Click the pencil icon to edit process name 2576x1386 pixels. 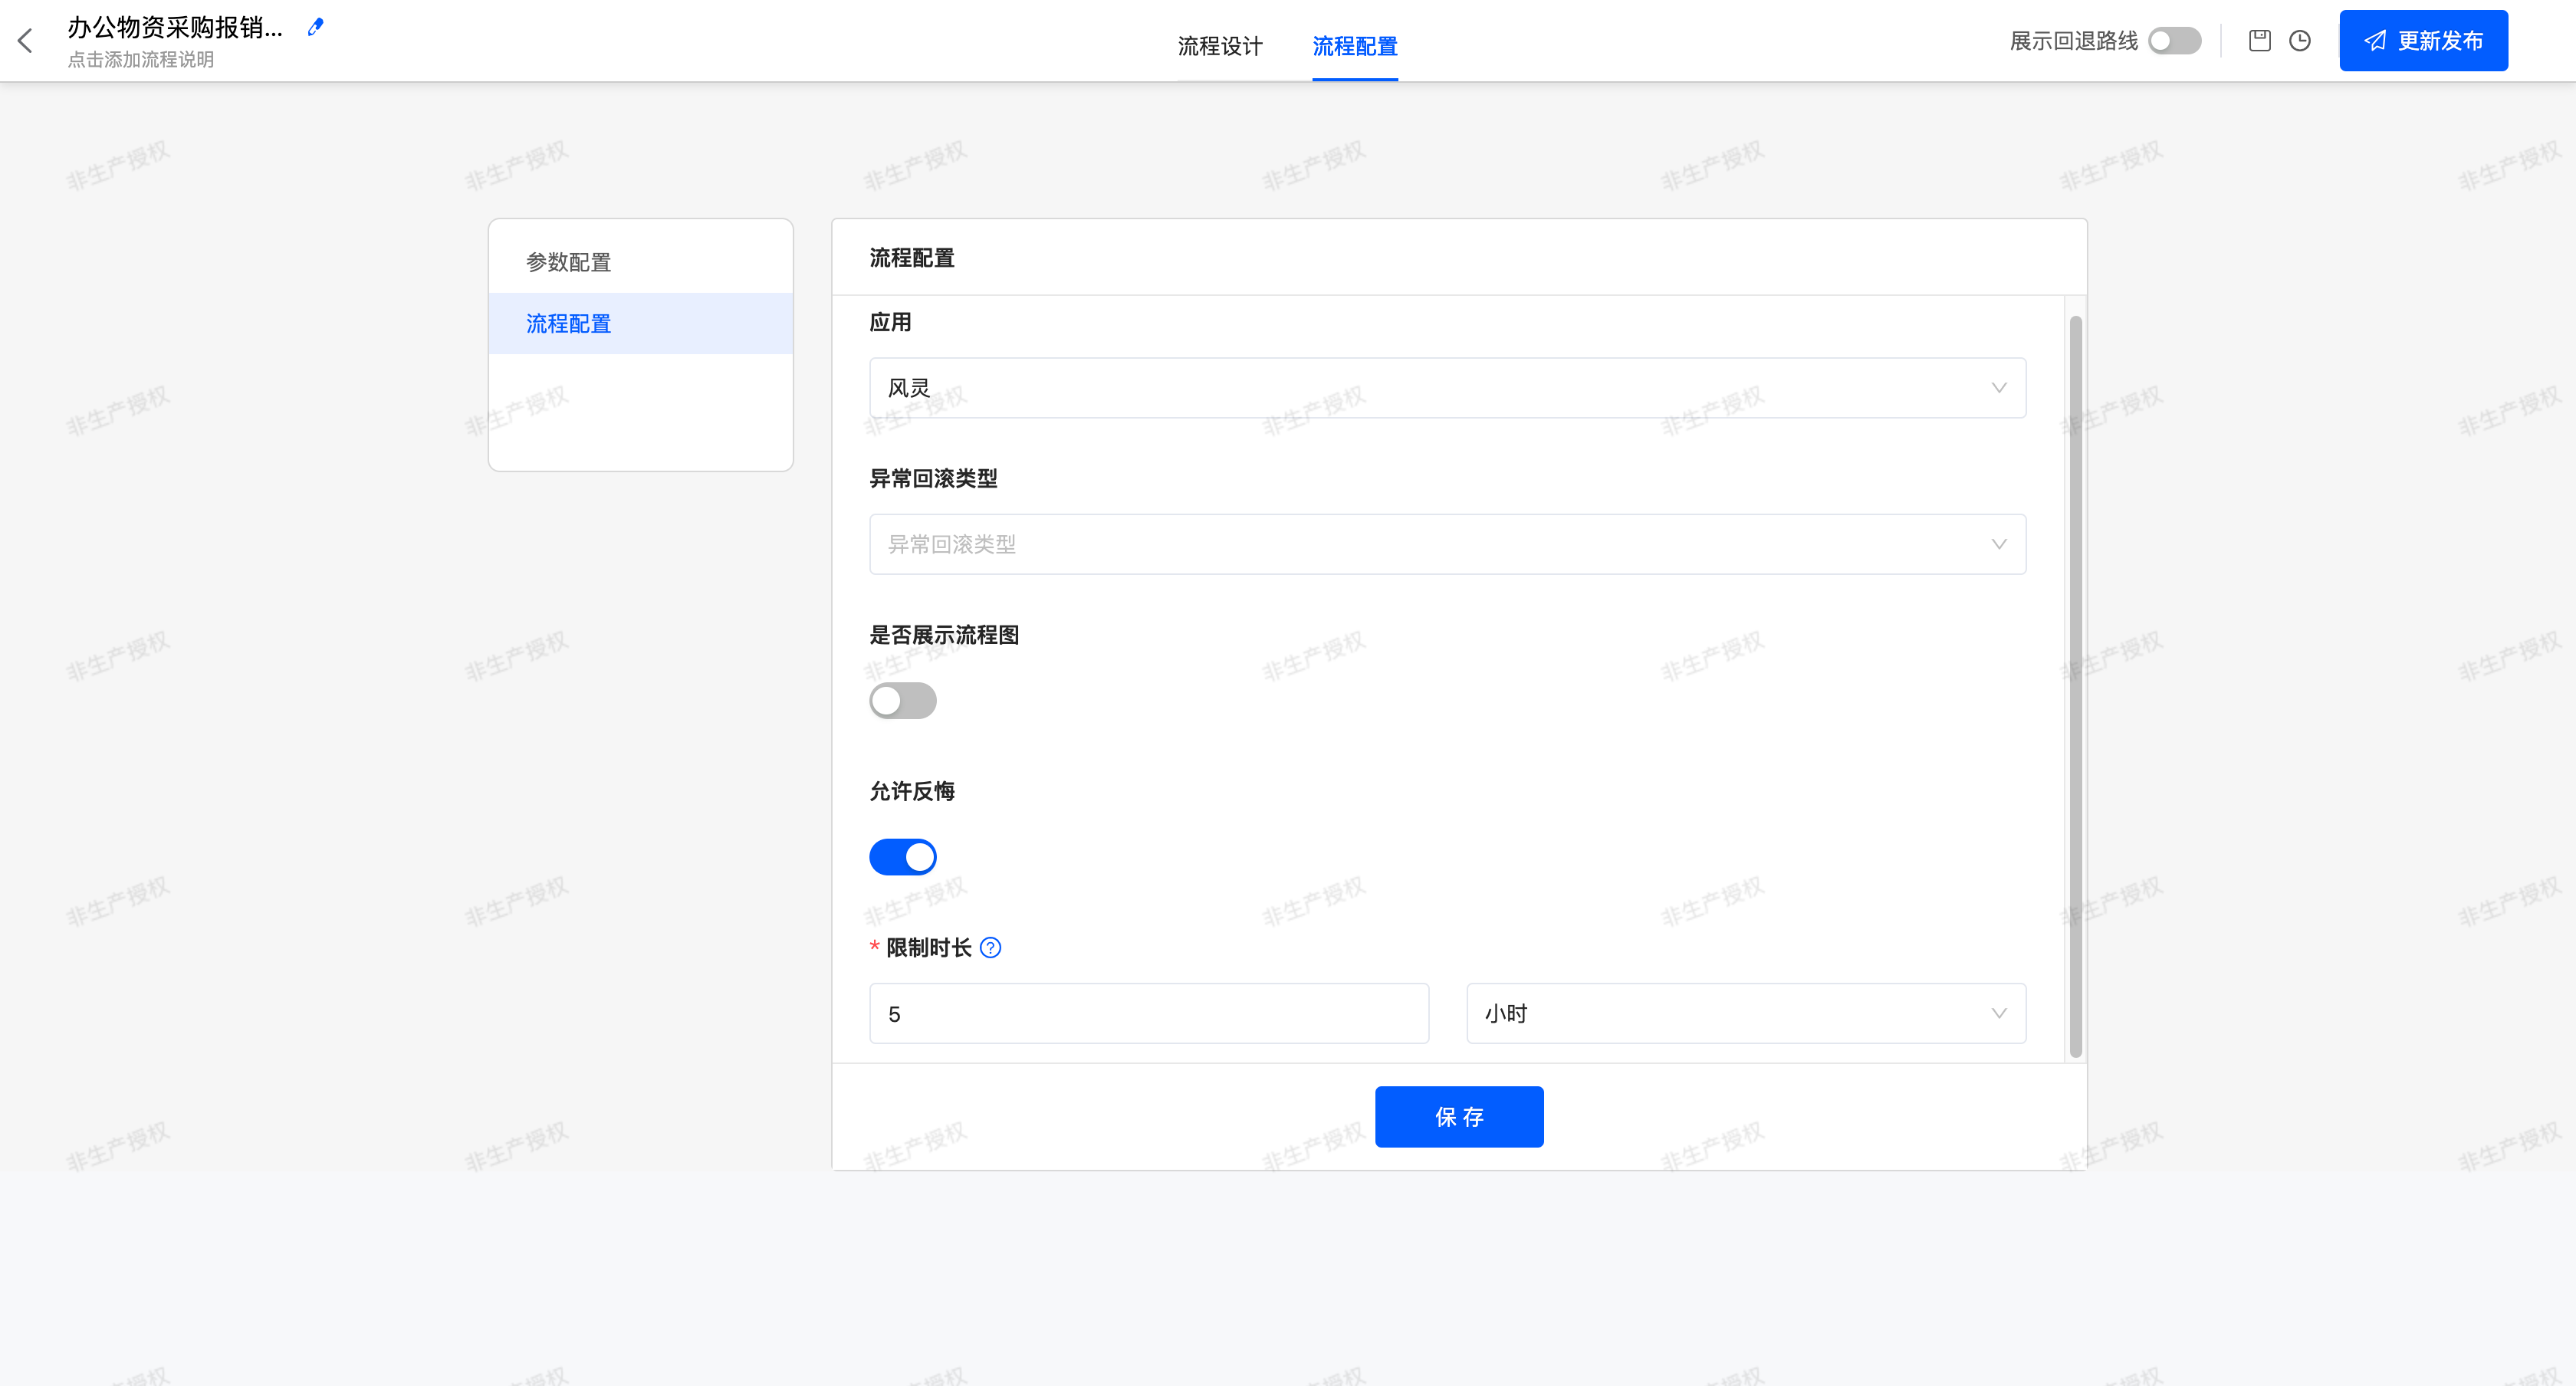tap(316, 27)
